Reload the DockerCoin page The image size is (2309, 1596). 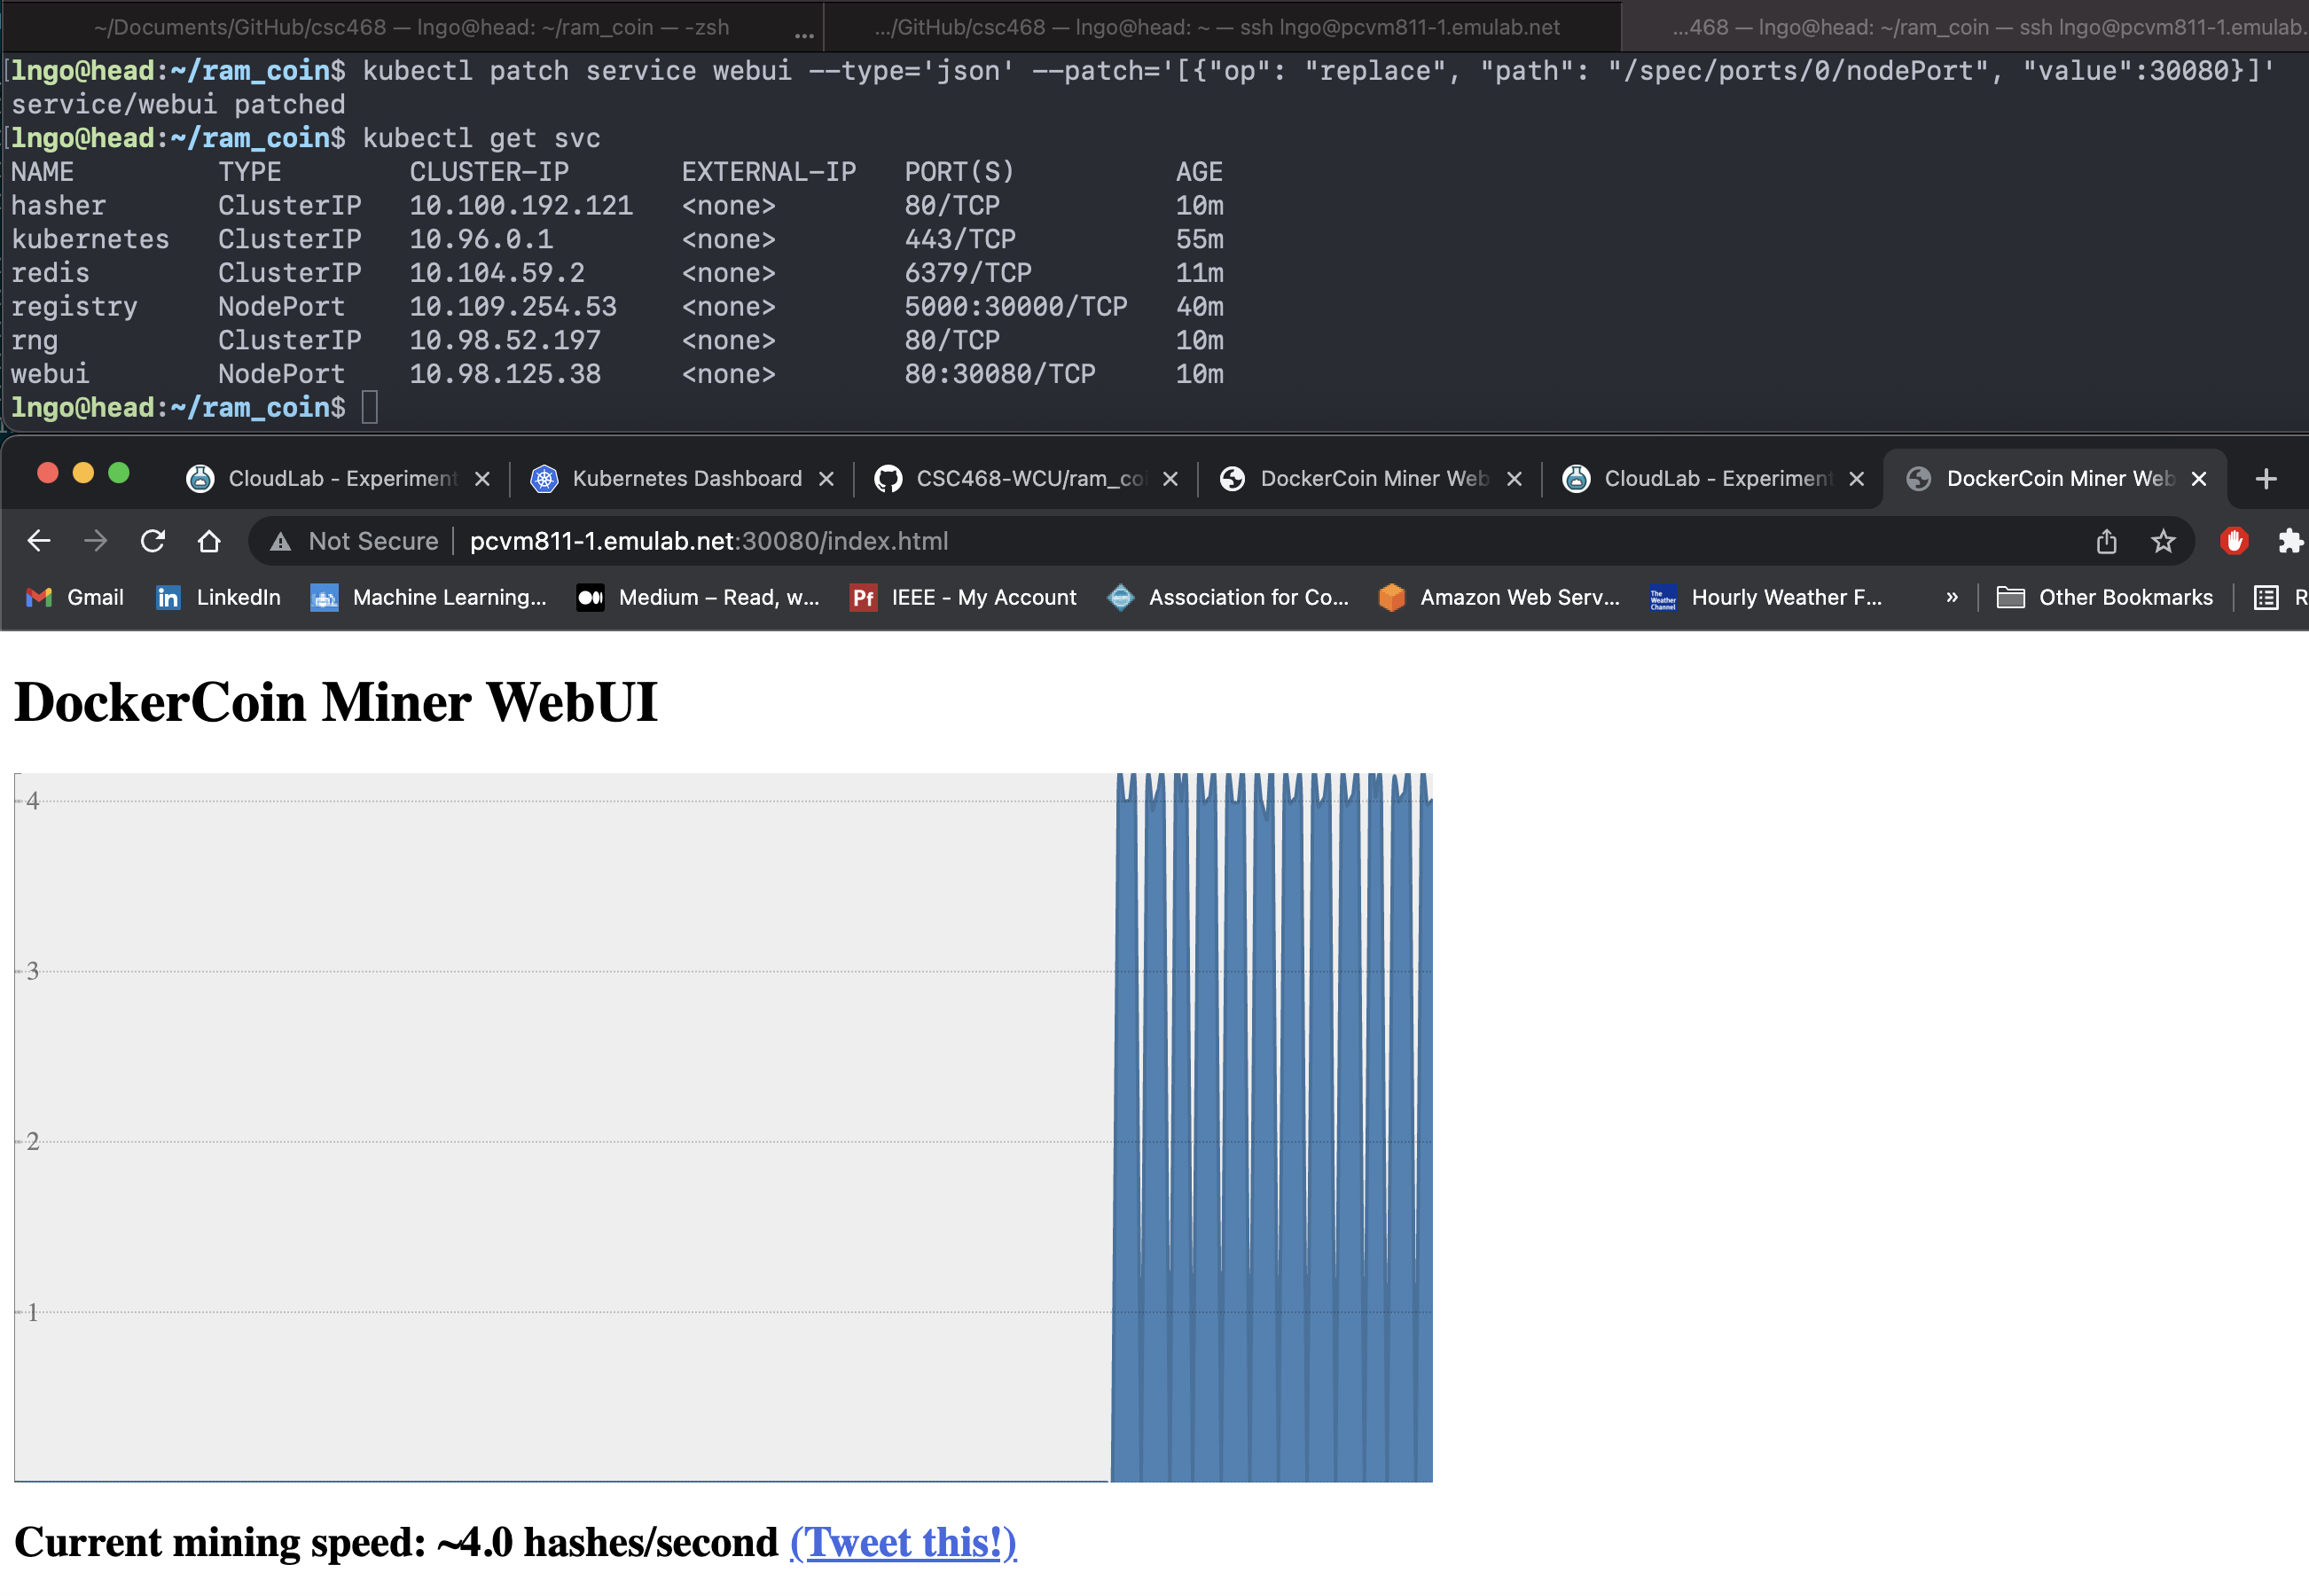pyautogui.click(x=152, y=541)
